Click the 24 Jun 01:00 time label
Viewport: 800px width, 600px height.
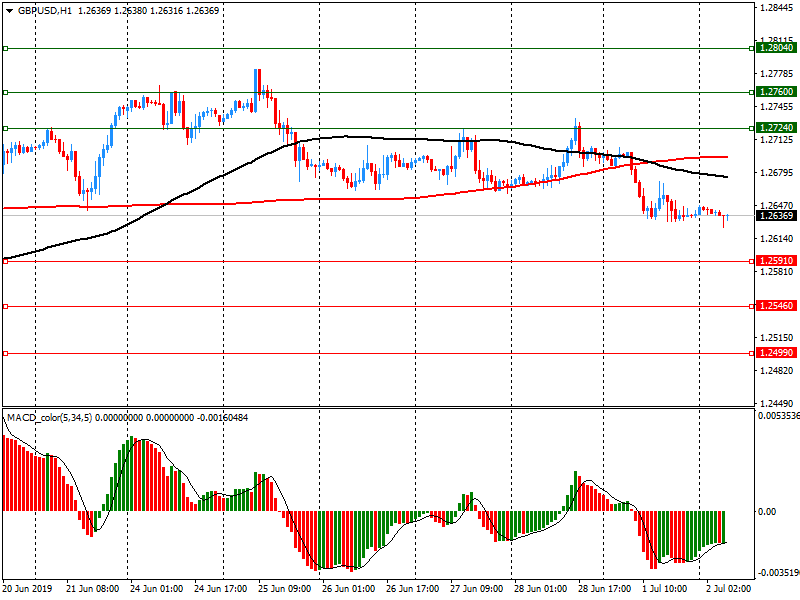pos(157,588)
